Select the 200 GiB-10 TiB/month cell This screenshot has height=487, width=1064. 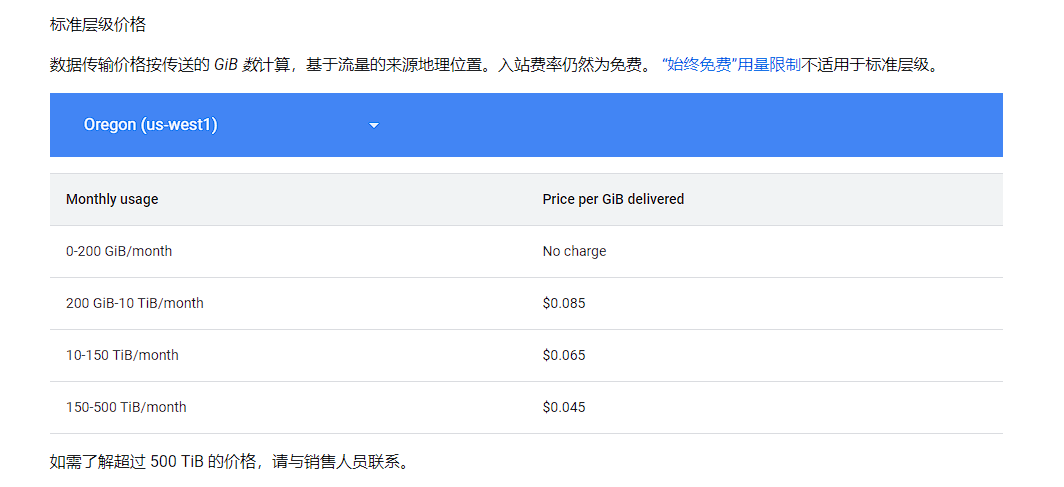(134, 303)
